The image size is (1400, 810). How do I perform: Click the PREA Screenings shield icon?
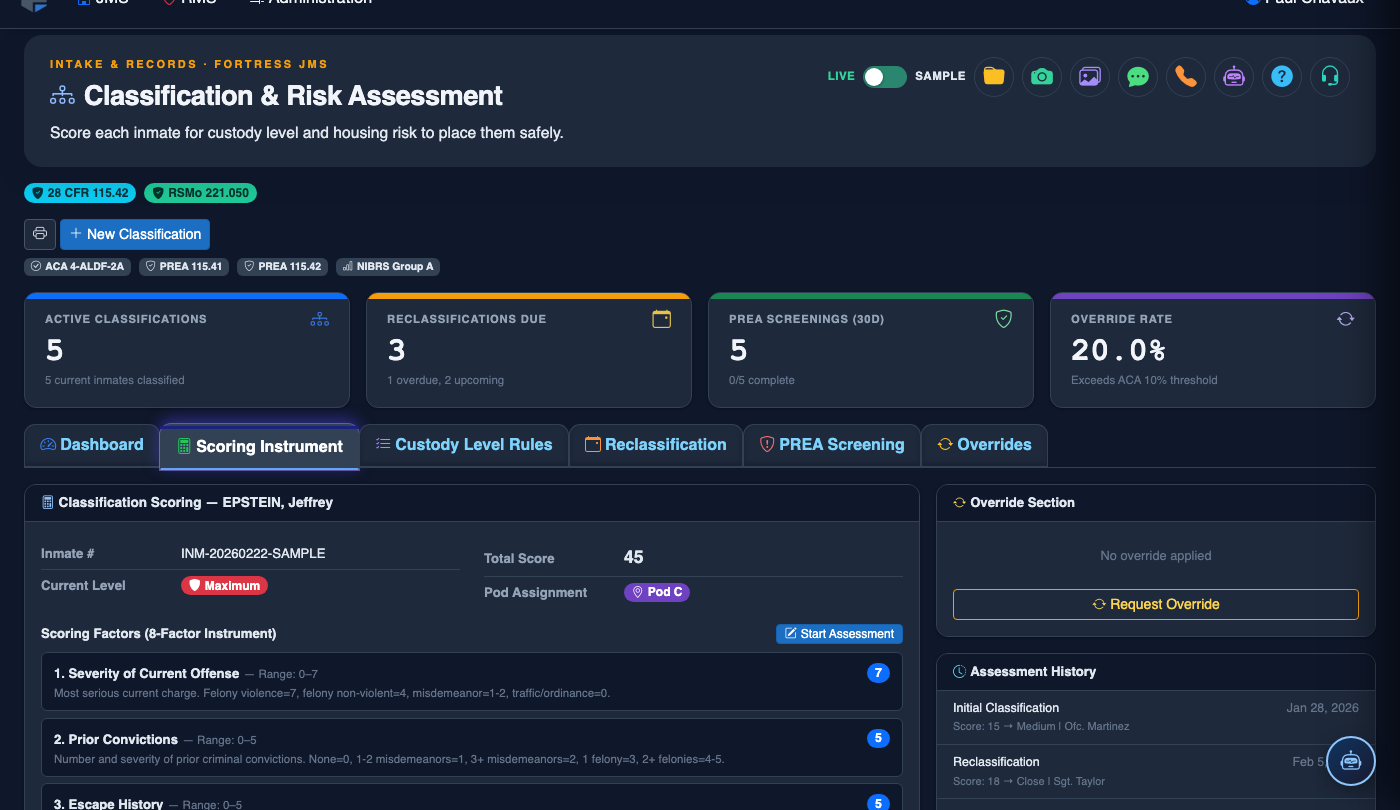click(1003, 319)
